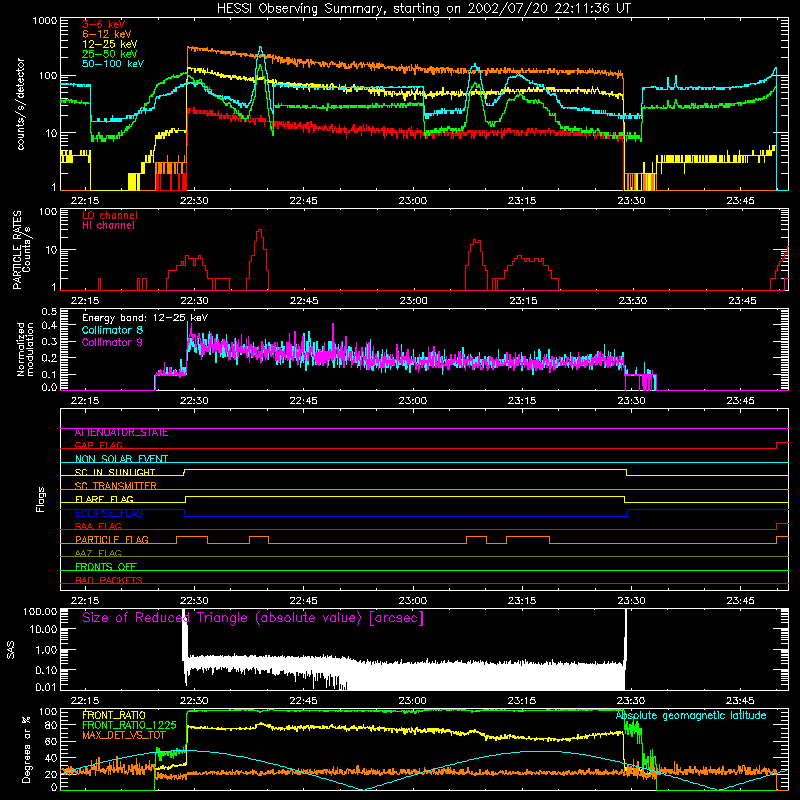Viewport: 800px width, 800px height.
Task: Click the ATTENUATOR_STATE flag label
Action: pos(121,433)
